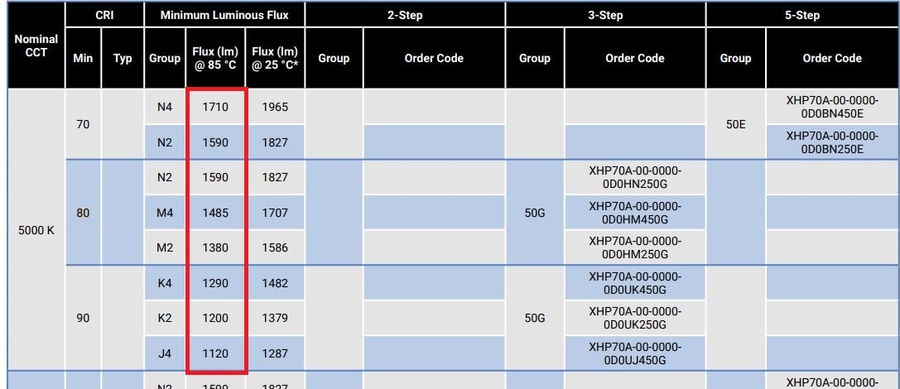Click order code XHP70A-00-0000-0D0UJ450G

(x=635, y=353)
